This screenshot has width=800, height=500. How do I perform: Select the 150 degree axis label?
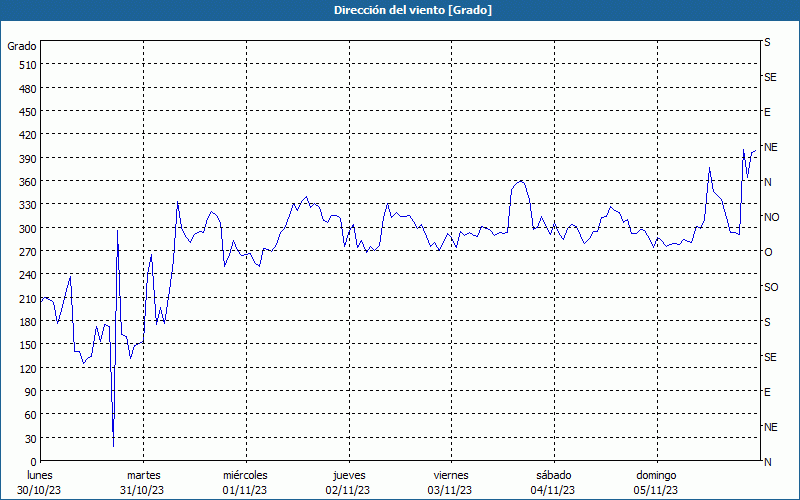coord(28,345)
